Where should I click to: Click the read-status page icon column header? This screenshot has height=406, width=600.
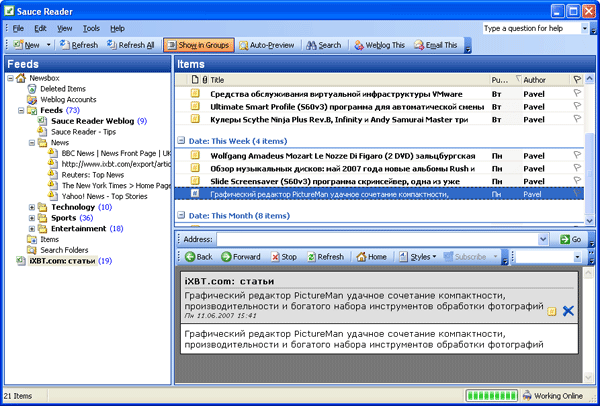point(195,80)
